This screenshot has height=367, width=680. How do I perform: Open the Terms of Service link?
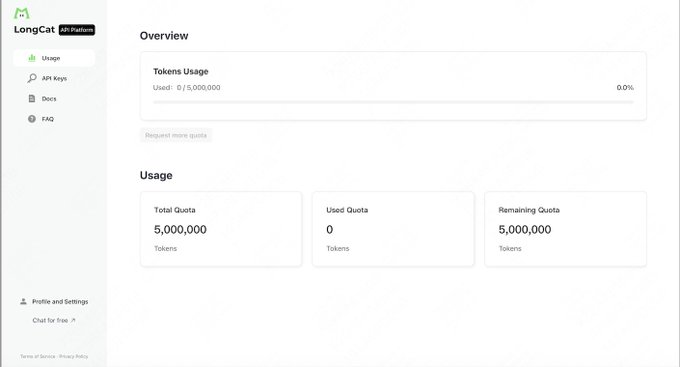(38, 356)
